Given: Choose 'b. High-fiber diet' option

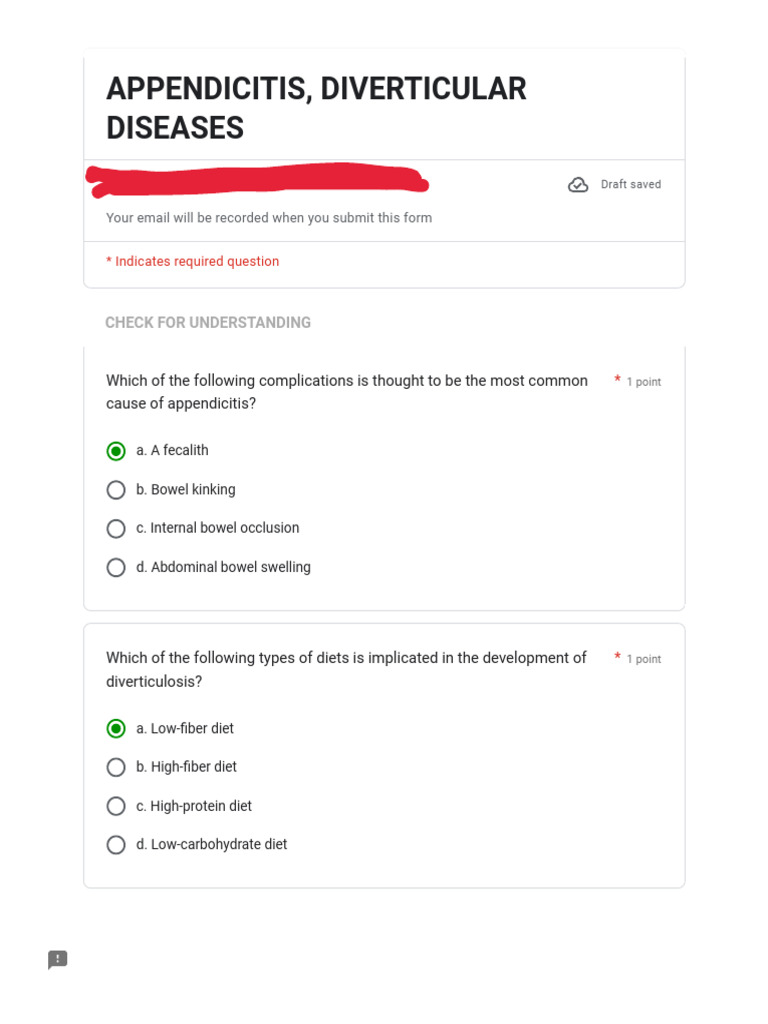Looking at the screenshot, I should [x=116, y=767].
